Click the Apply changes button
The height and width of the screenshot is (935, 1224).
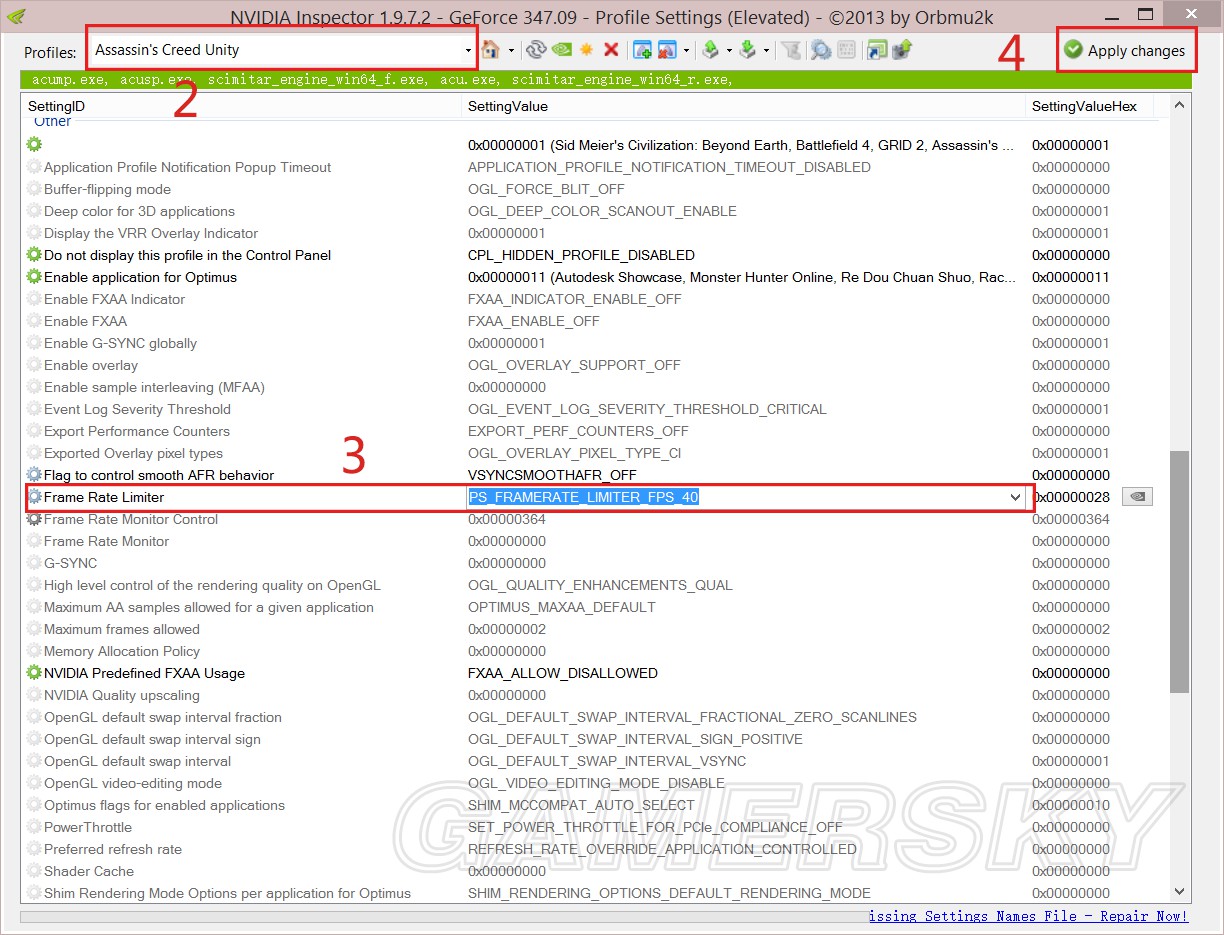(1125, 50)
